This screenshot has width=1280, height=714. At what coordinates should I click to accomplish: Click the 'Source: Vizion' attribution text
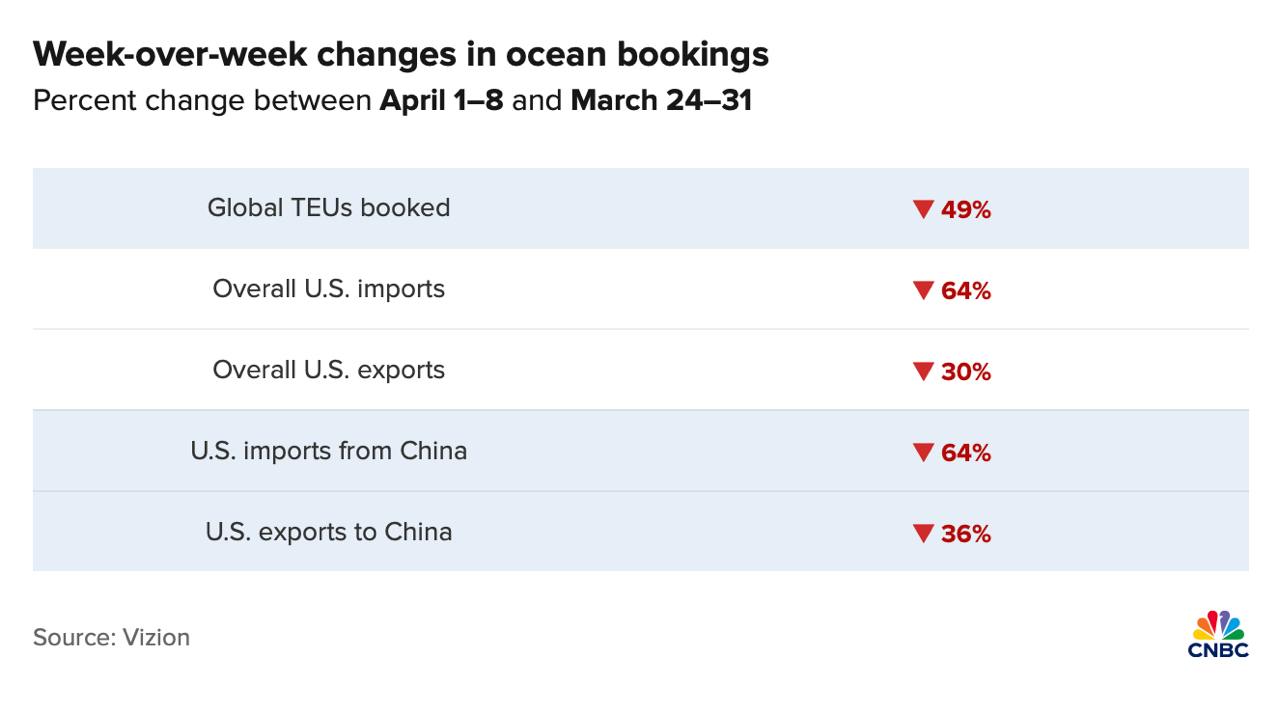[111, 638]
